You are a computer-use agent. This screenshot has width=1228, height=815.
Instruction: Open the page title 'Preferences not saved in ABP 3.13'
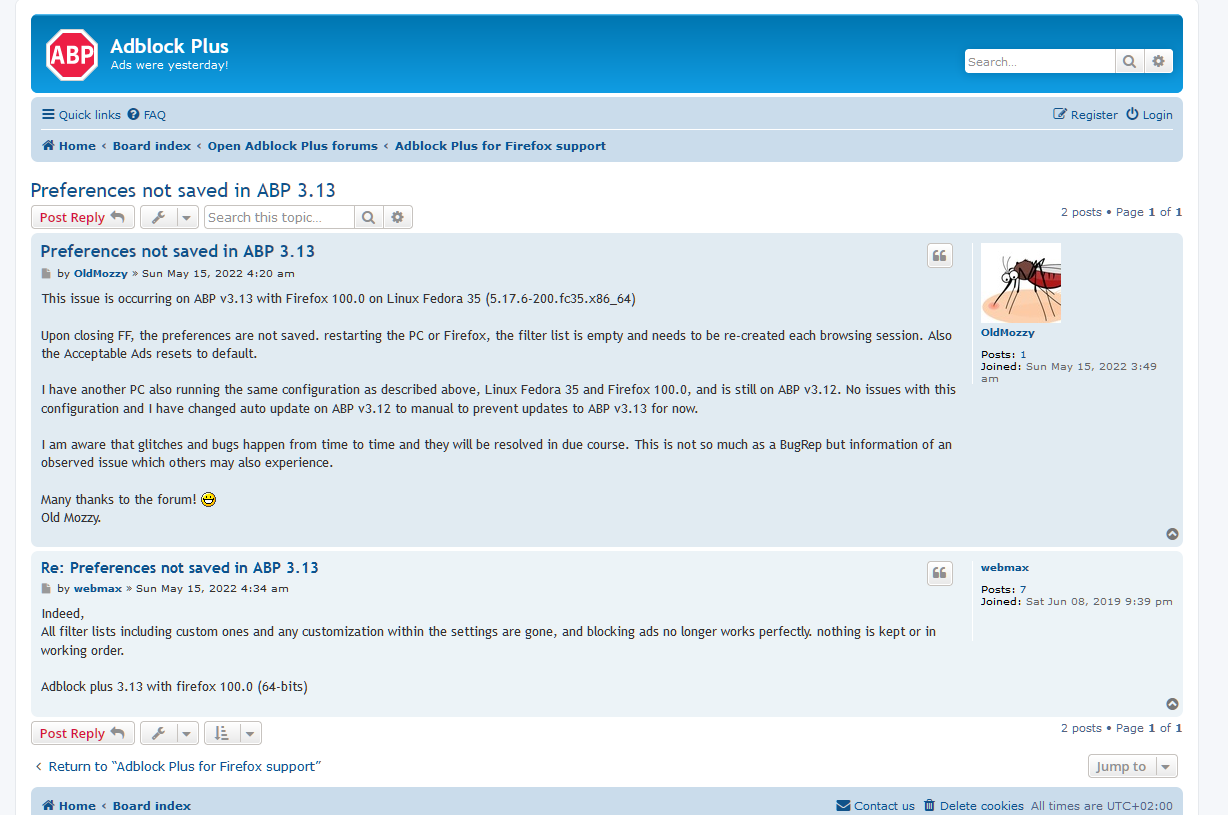point(183,190)
